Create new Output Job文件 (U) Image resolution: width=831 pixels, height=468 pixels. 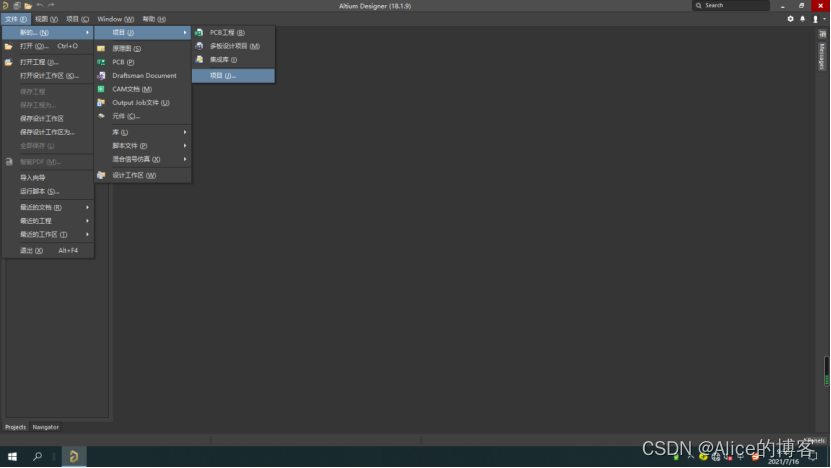(x=143, y=102)
